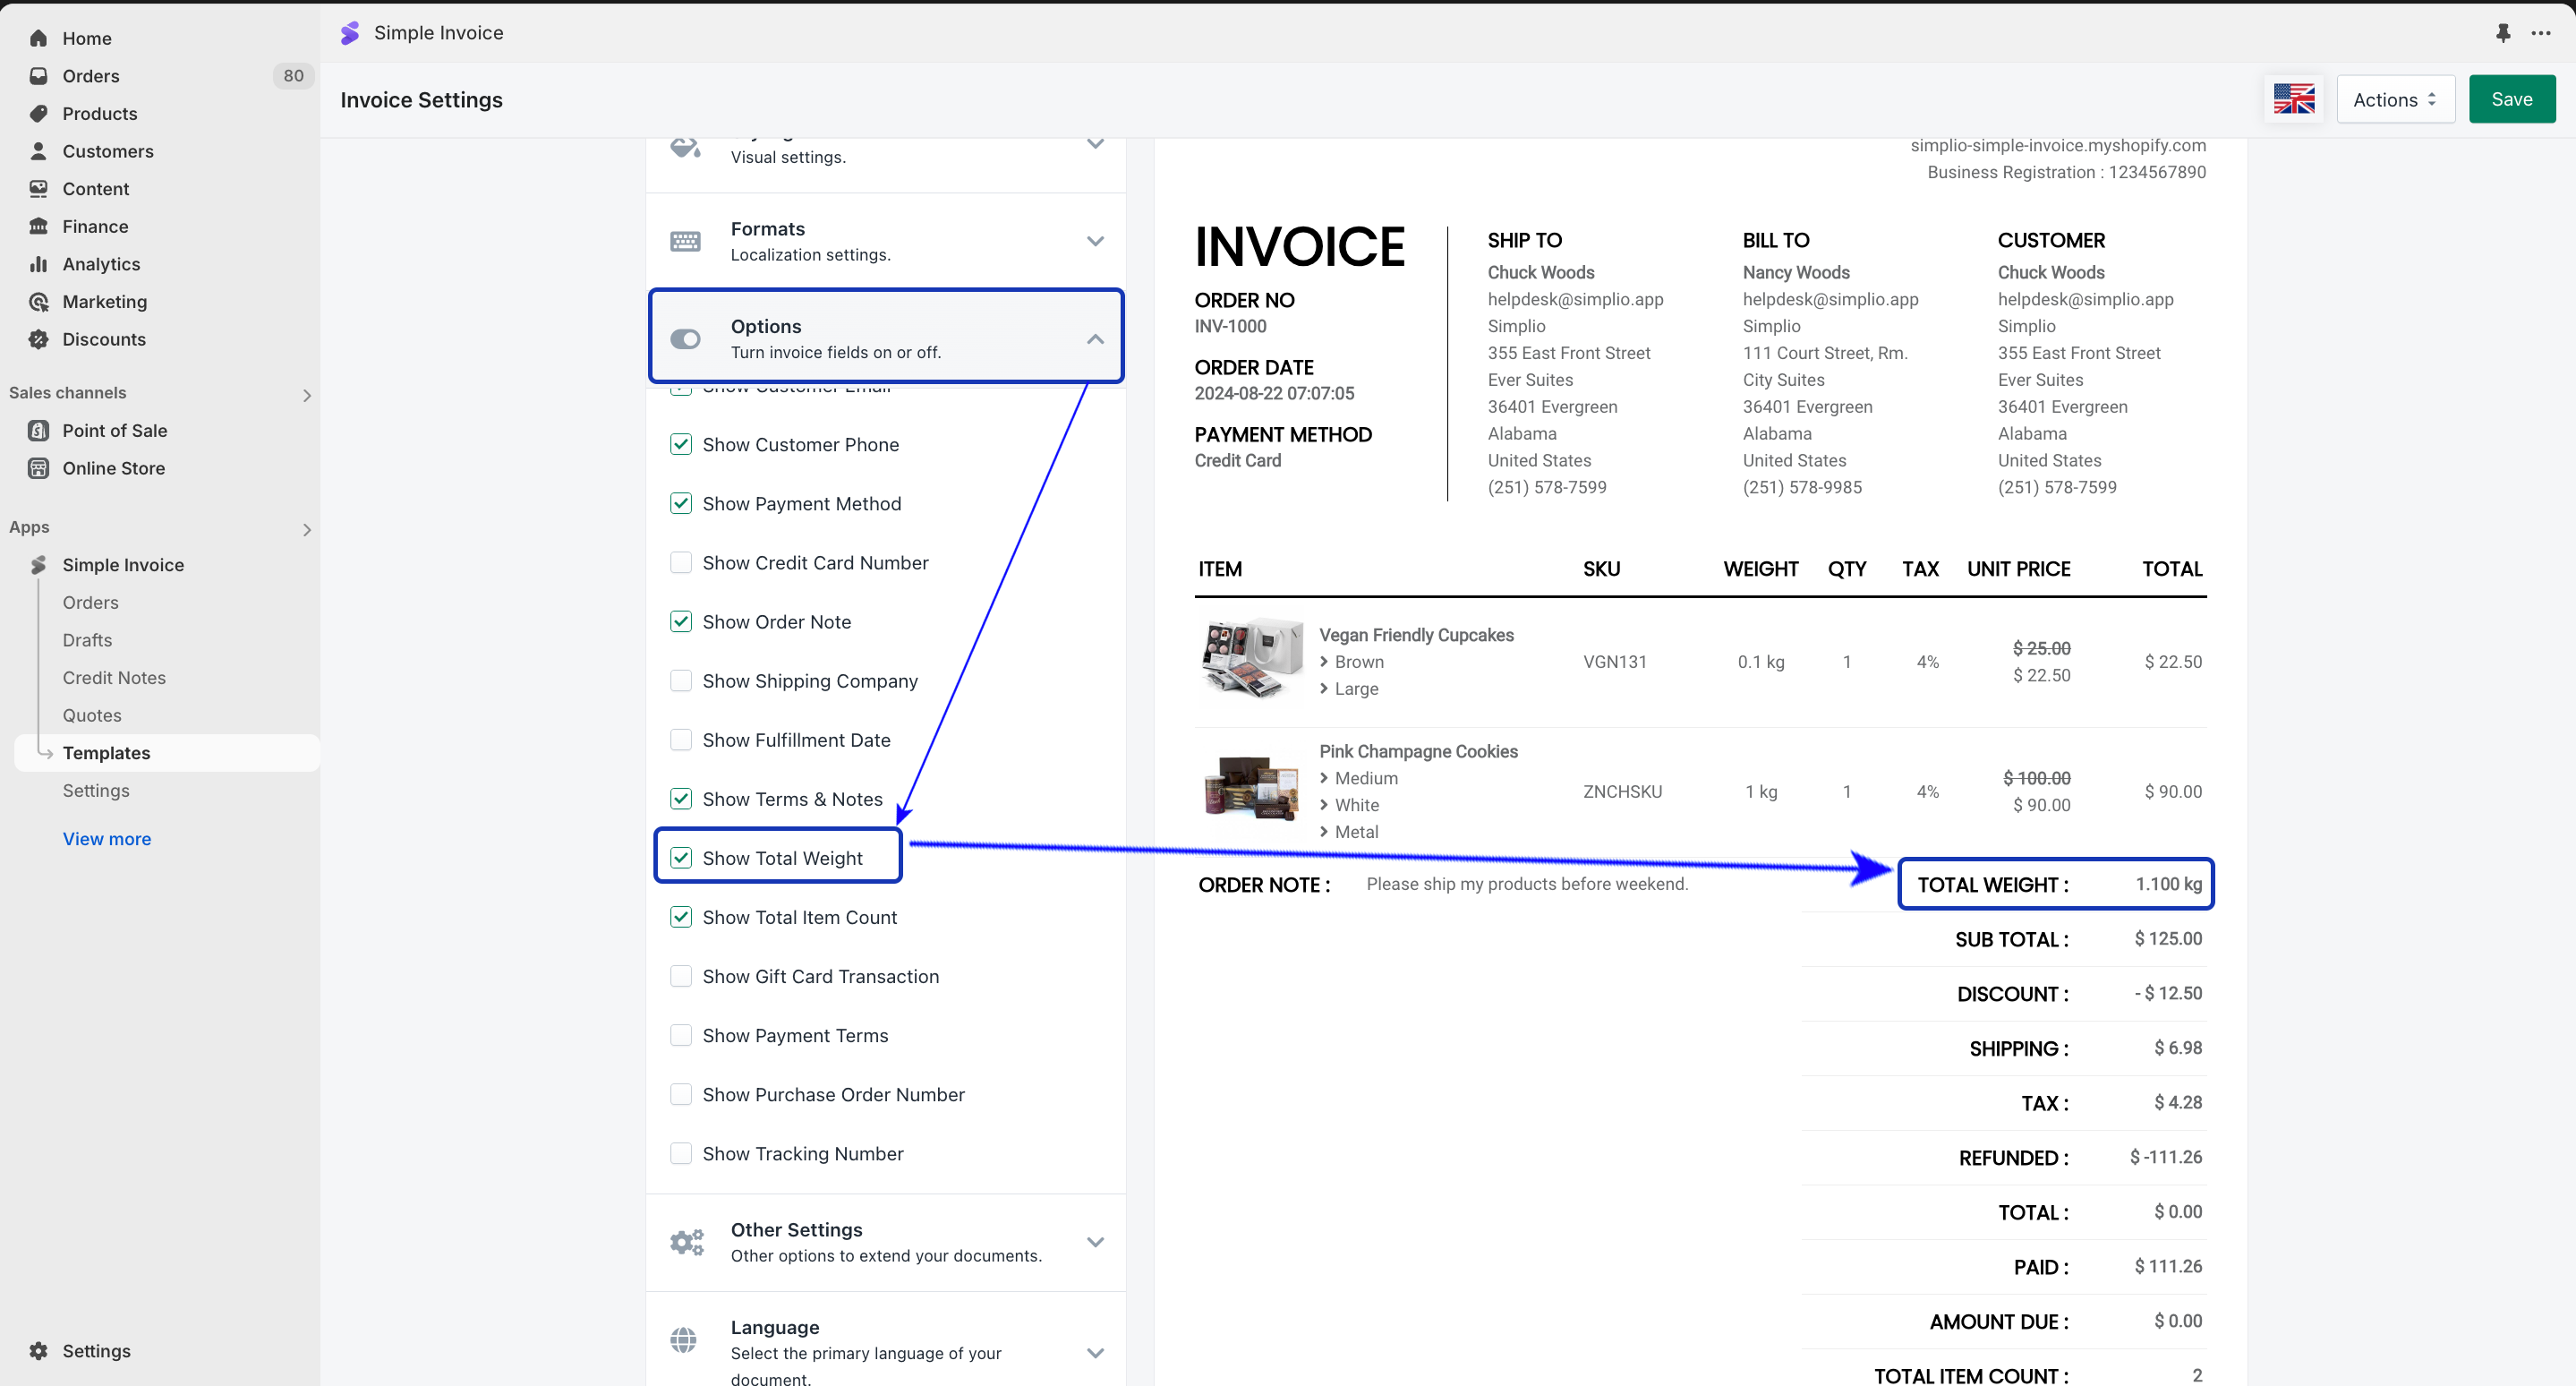Click the Home icon in sidebar
The width and height of the screenshot is (2576, 1386).
pyautogui.click(x=38, y=38)
